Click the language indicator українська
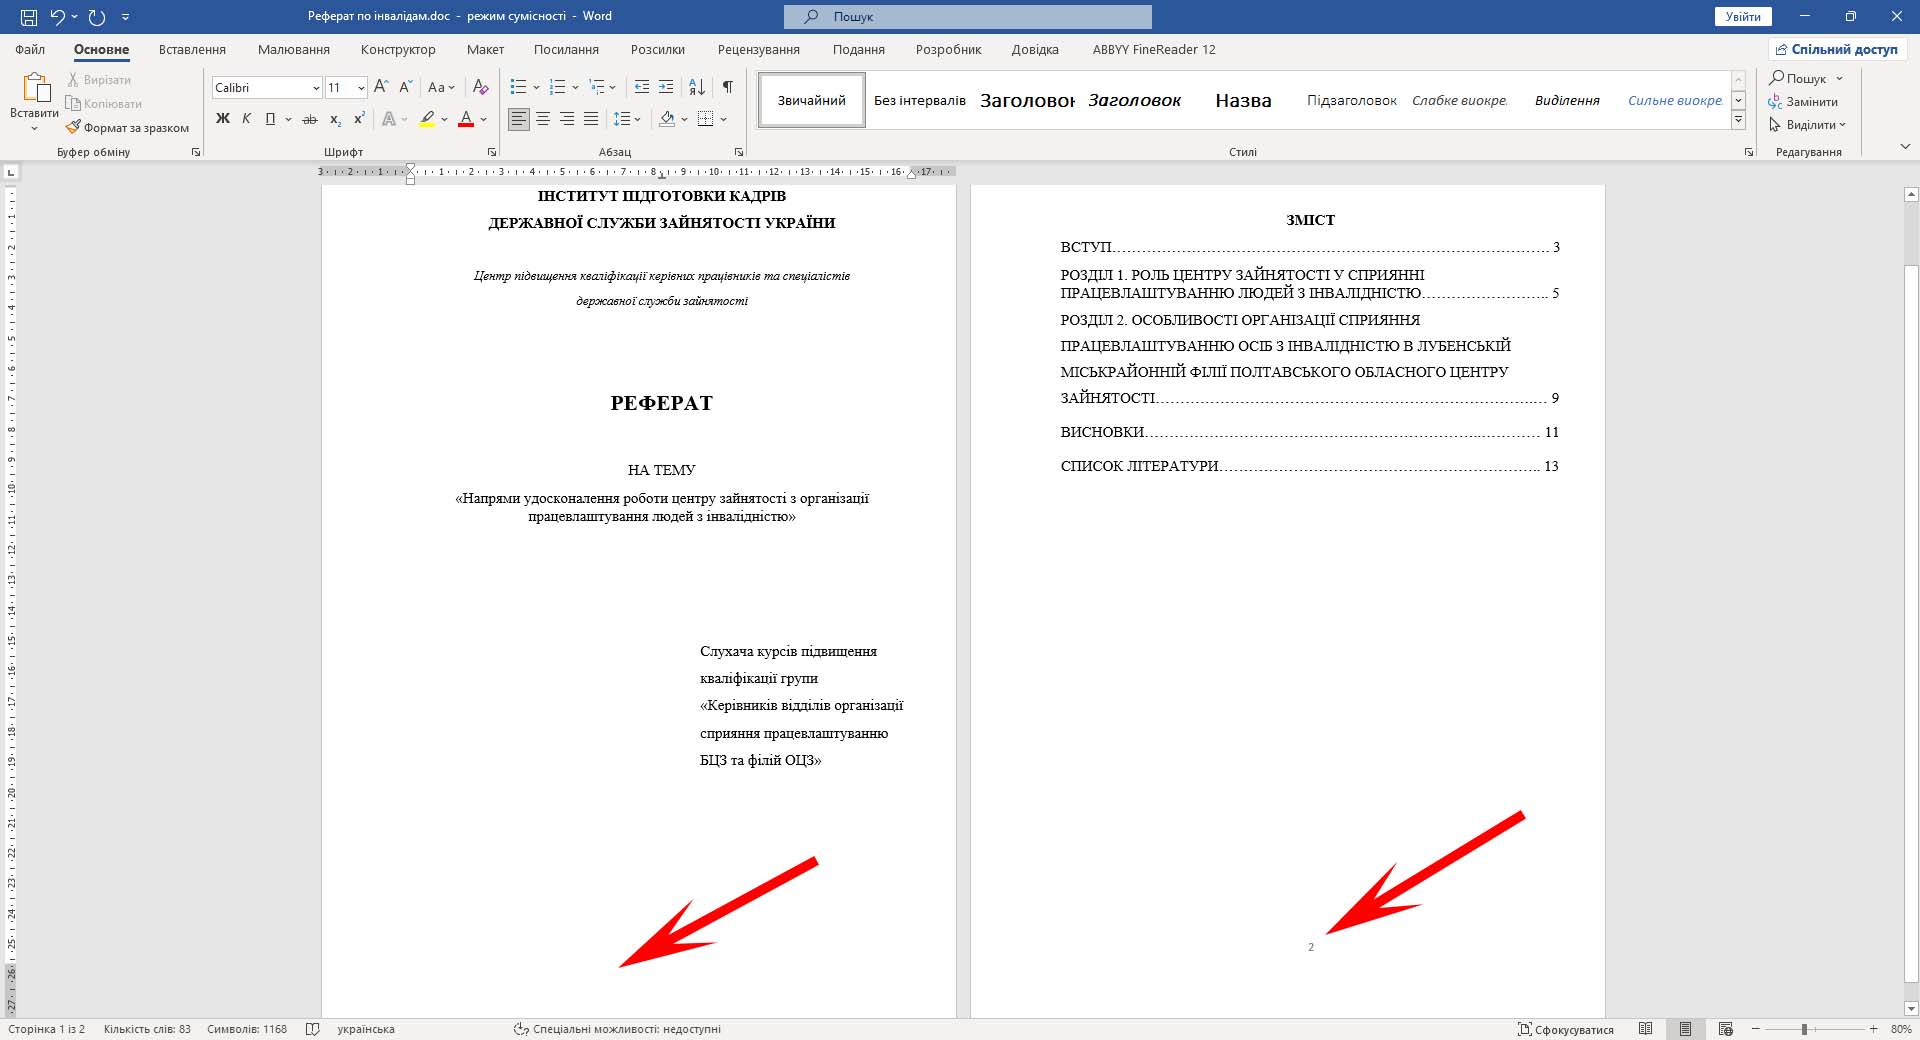The width and height of the screenshot is (1920, 1040). pyautogui.click(x=366, y=1029)
